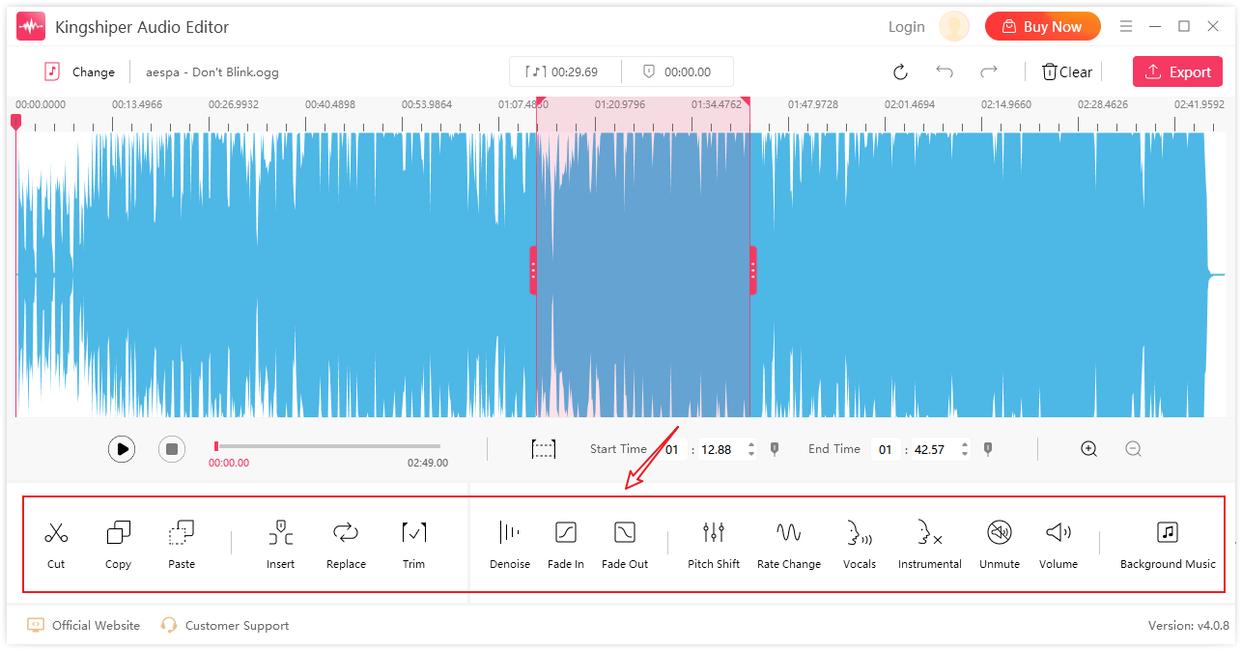Decrease End Time with down arrow
Viewport: 1242px width, 651px height.
pyautogui.click(x=964, y=454)
